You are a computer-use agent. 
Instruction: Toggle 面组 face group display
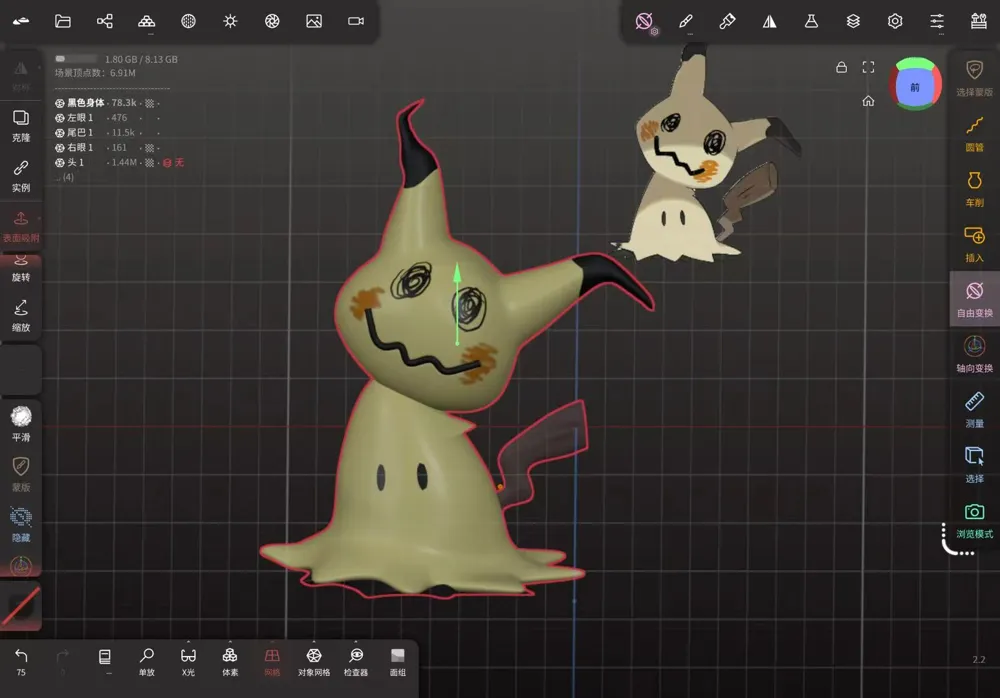398,662
